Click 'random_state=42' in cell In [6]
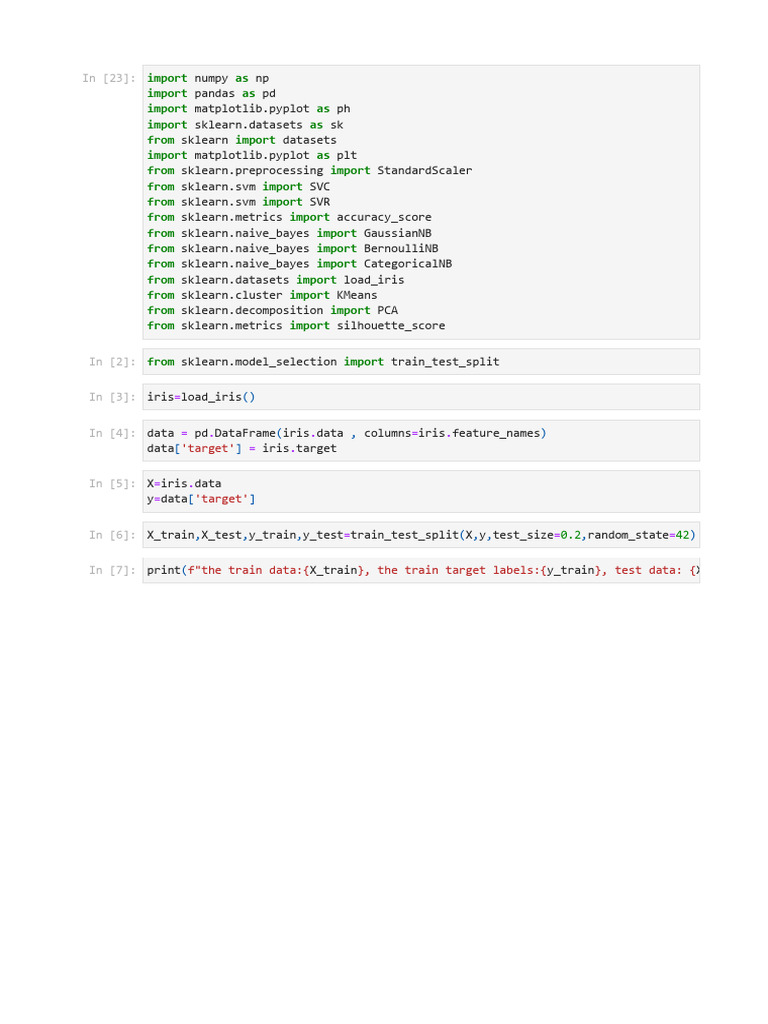Viewport: 768px width, 1024px height. click(639, 535)
